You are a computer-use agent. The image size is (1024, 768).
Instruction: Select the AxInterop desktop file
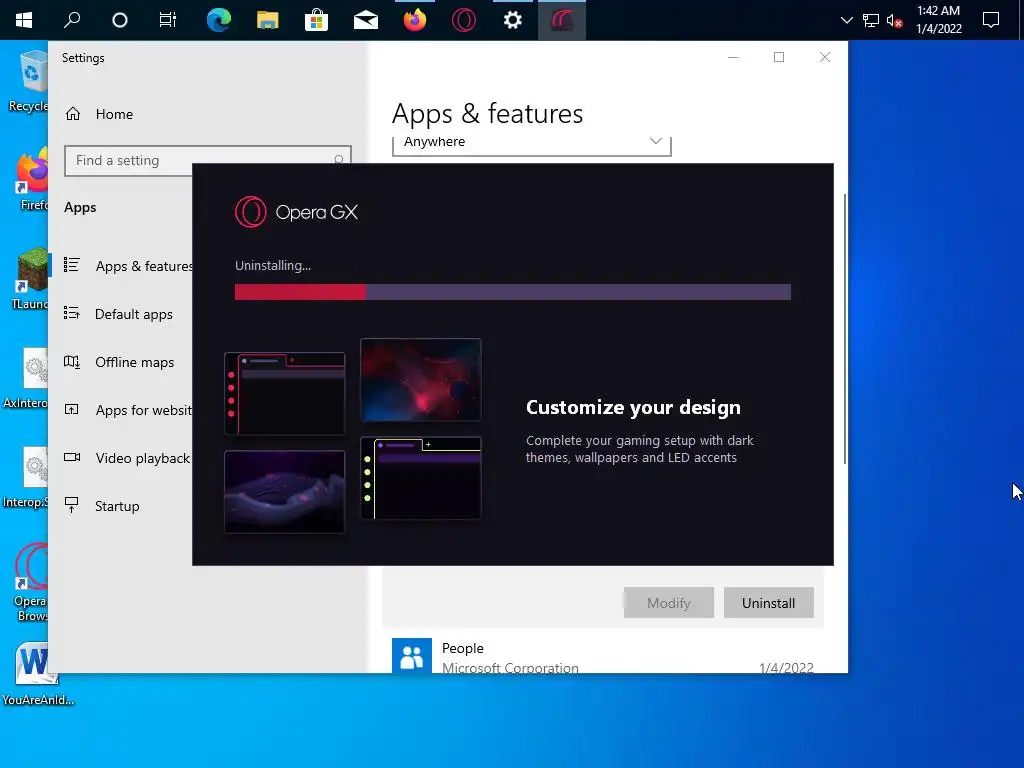pos(26,378)
